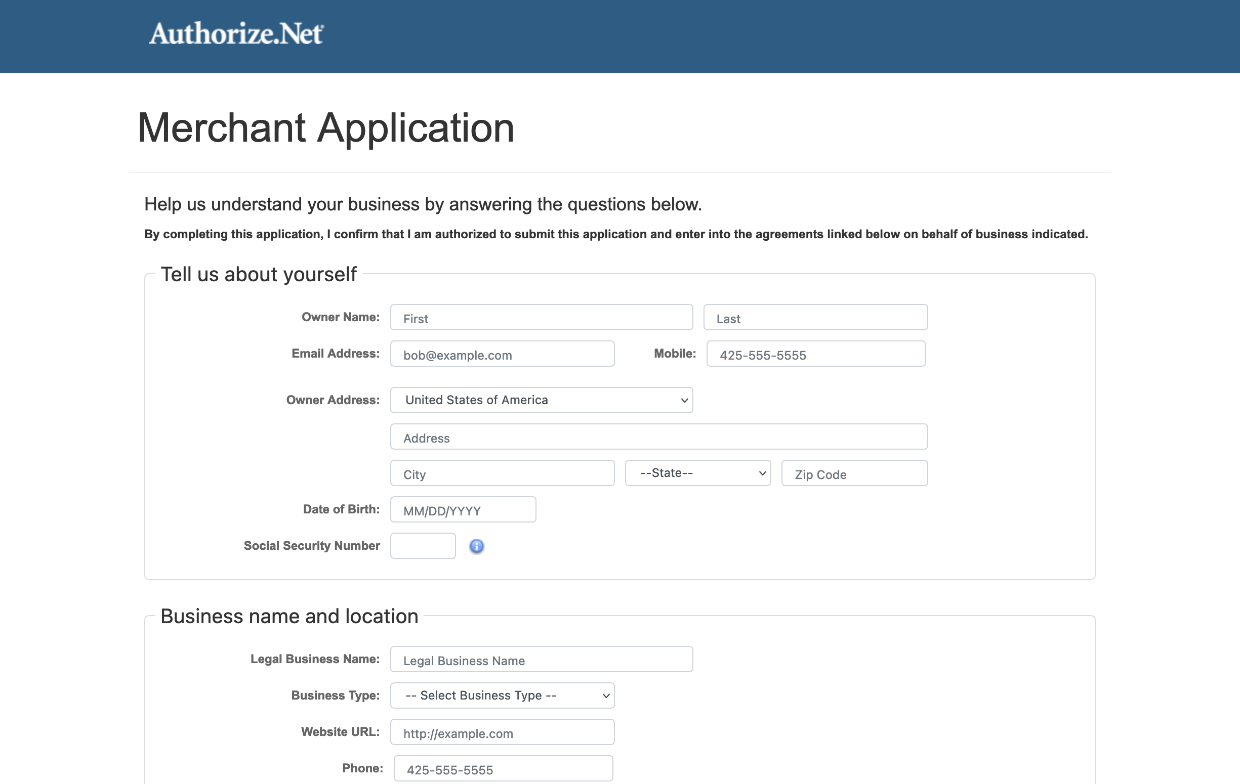Screen dimensions: 1240x784
Task: Click the Tell us about yourself section title
Action: click(x=259, y=274)
